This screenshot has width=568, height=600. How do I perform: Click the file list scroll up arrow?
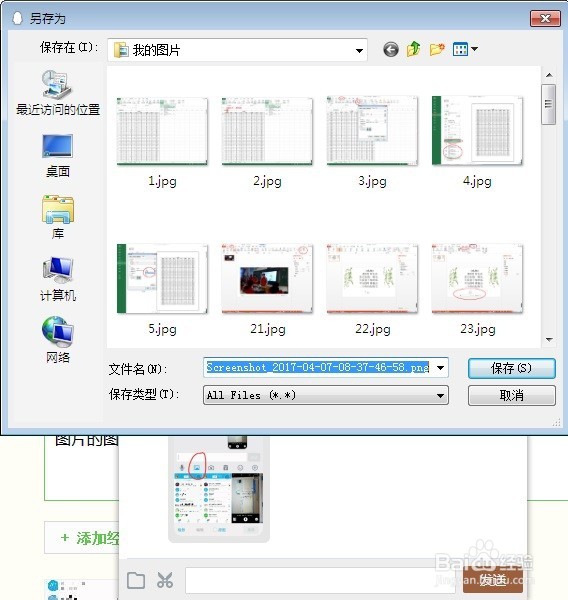tap(549, 75)
